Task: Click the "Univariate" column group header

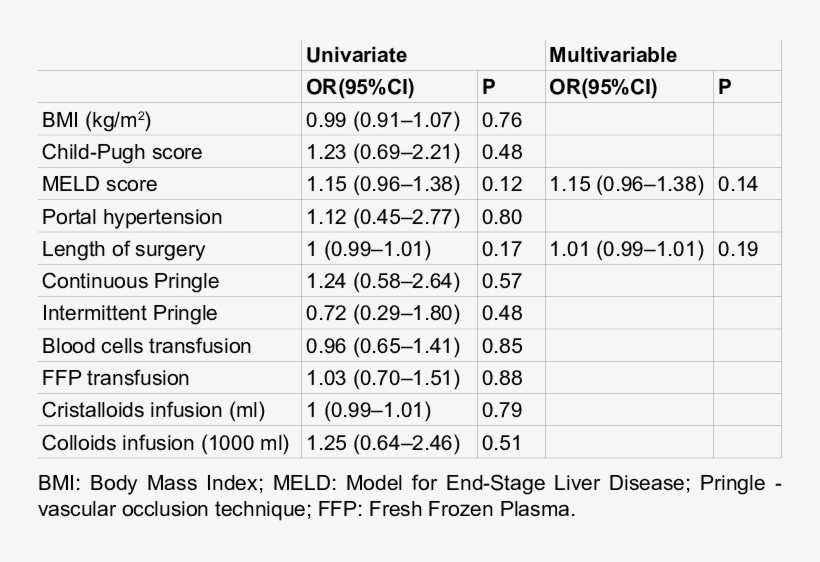Action: [356, 56]
